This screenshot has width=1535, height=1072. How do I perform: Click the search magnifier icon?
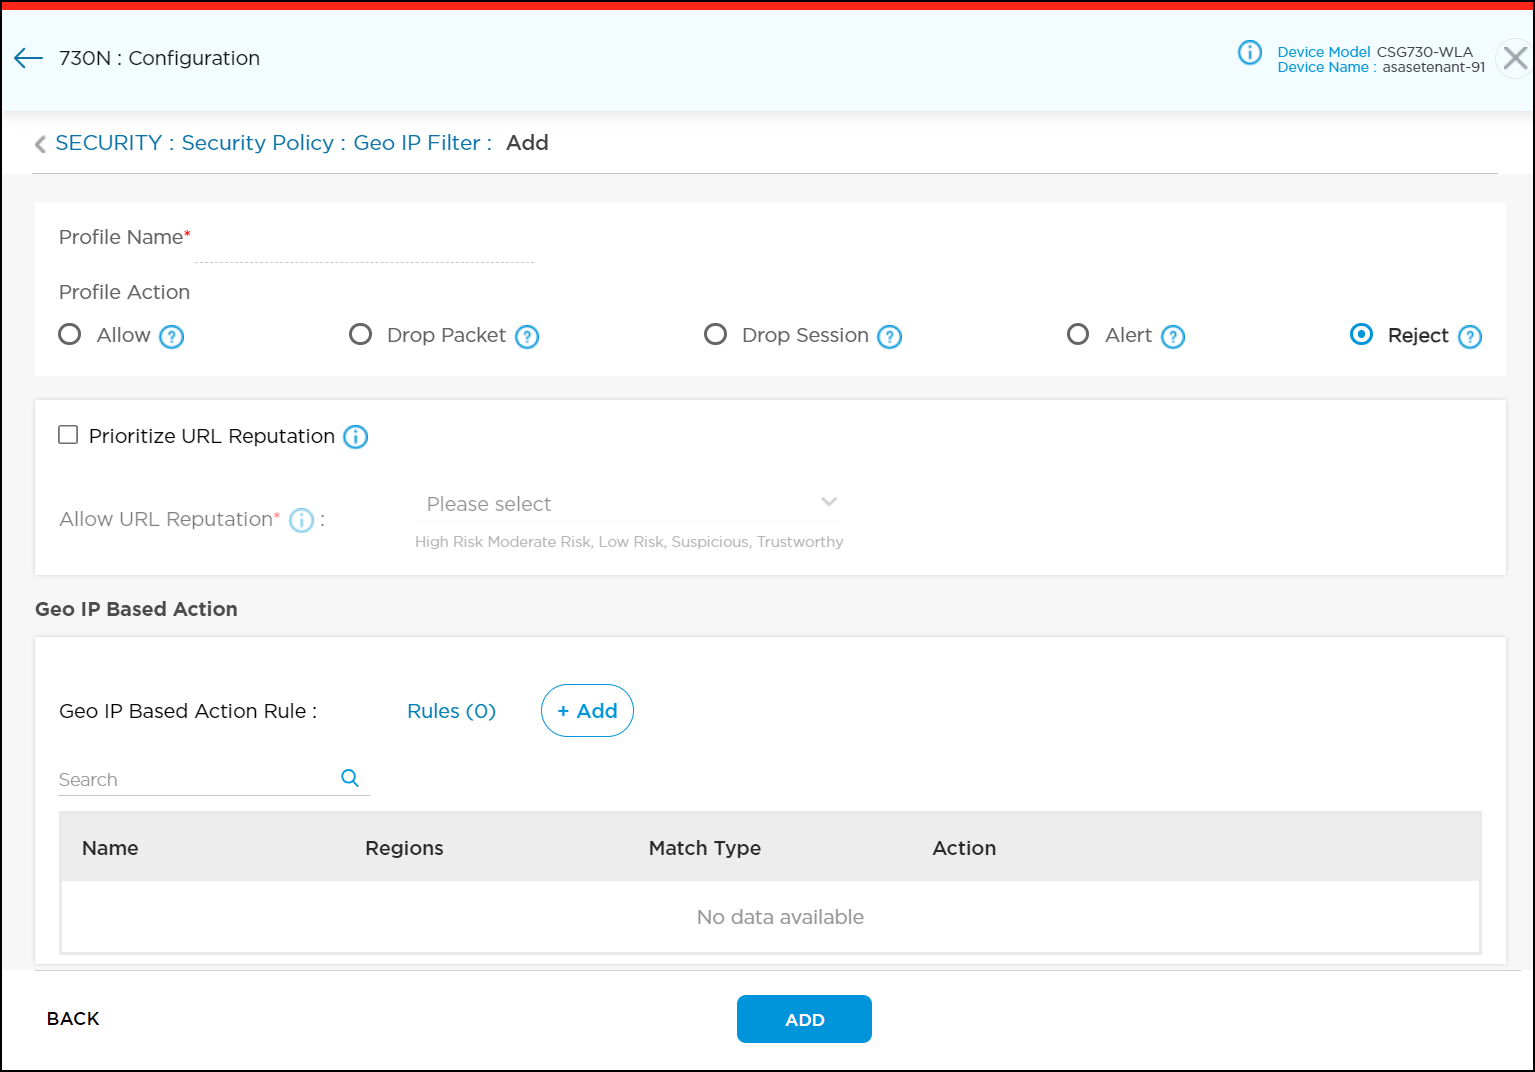350,778
